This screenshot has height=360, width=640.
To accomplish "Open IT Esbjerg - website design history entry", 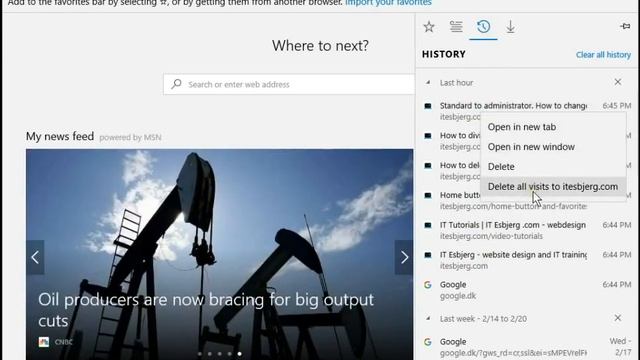I will tap(527, 260).
